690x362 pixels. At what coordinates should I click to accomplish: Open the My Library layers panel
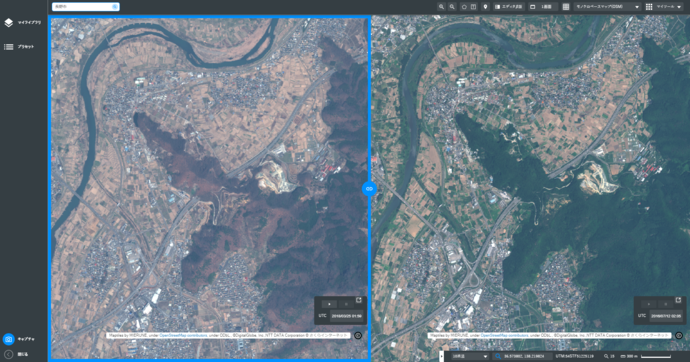pyautogui.click(x=22, y=22)
